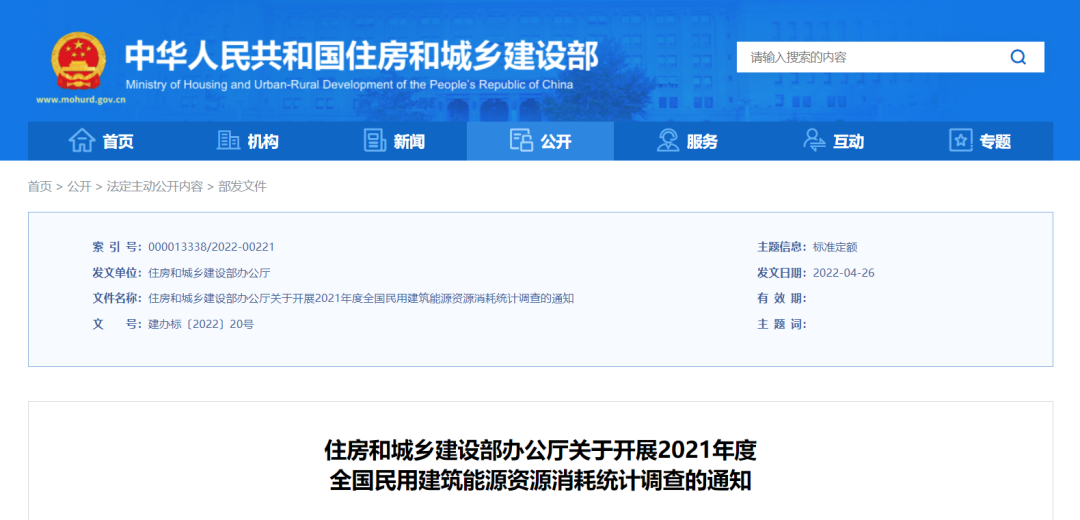Go to 部发文件 in the breadcrumb
Viewport: 1080px width, 520px height.
[x=242, y=187]
